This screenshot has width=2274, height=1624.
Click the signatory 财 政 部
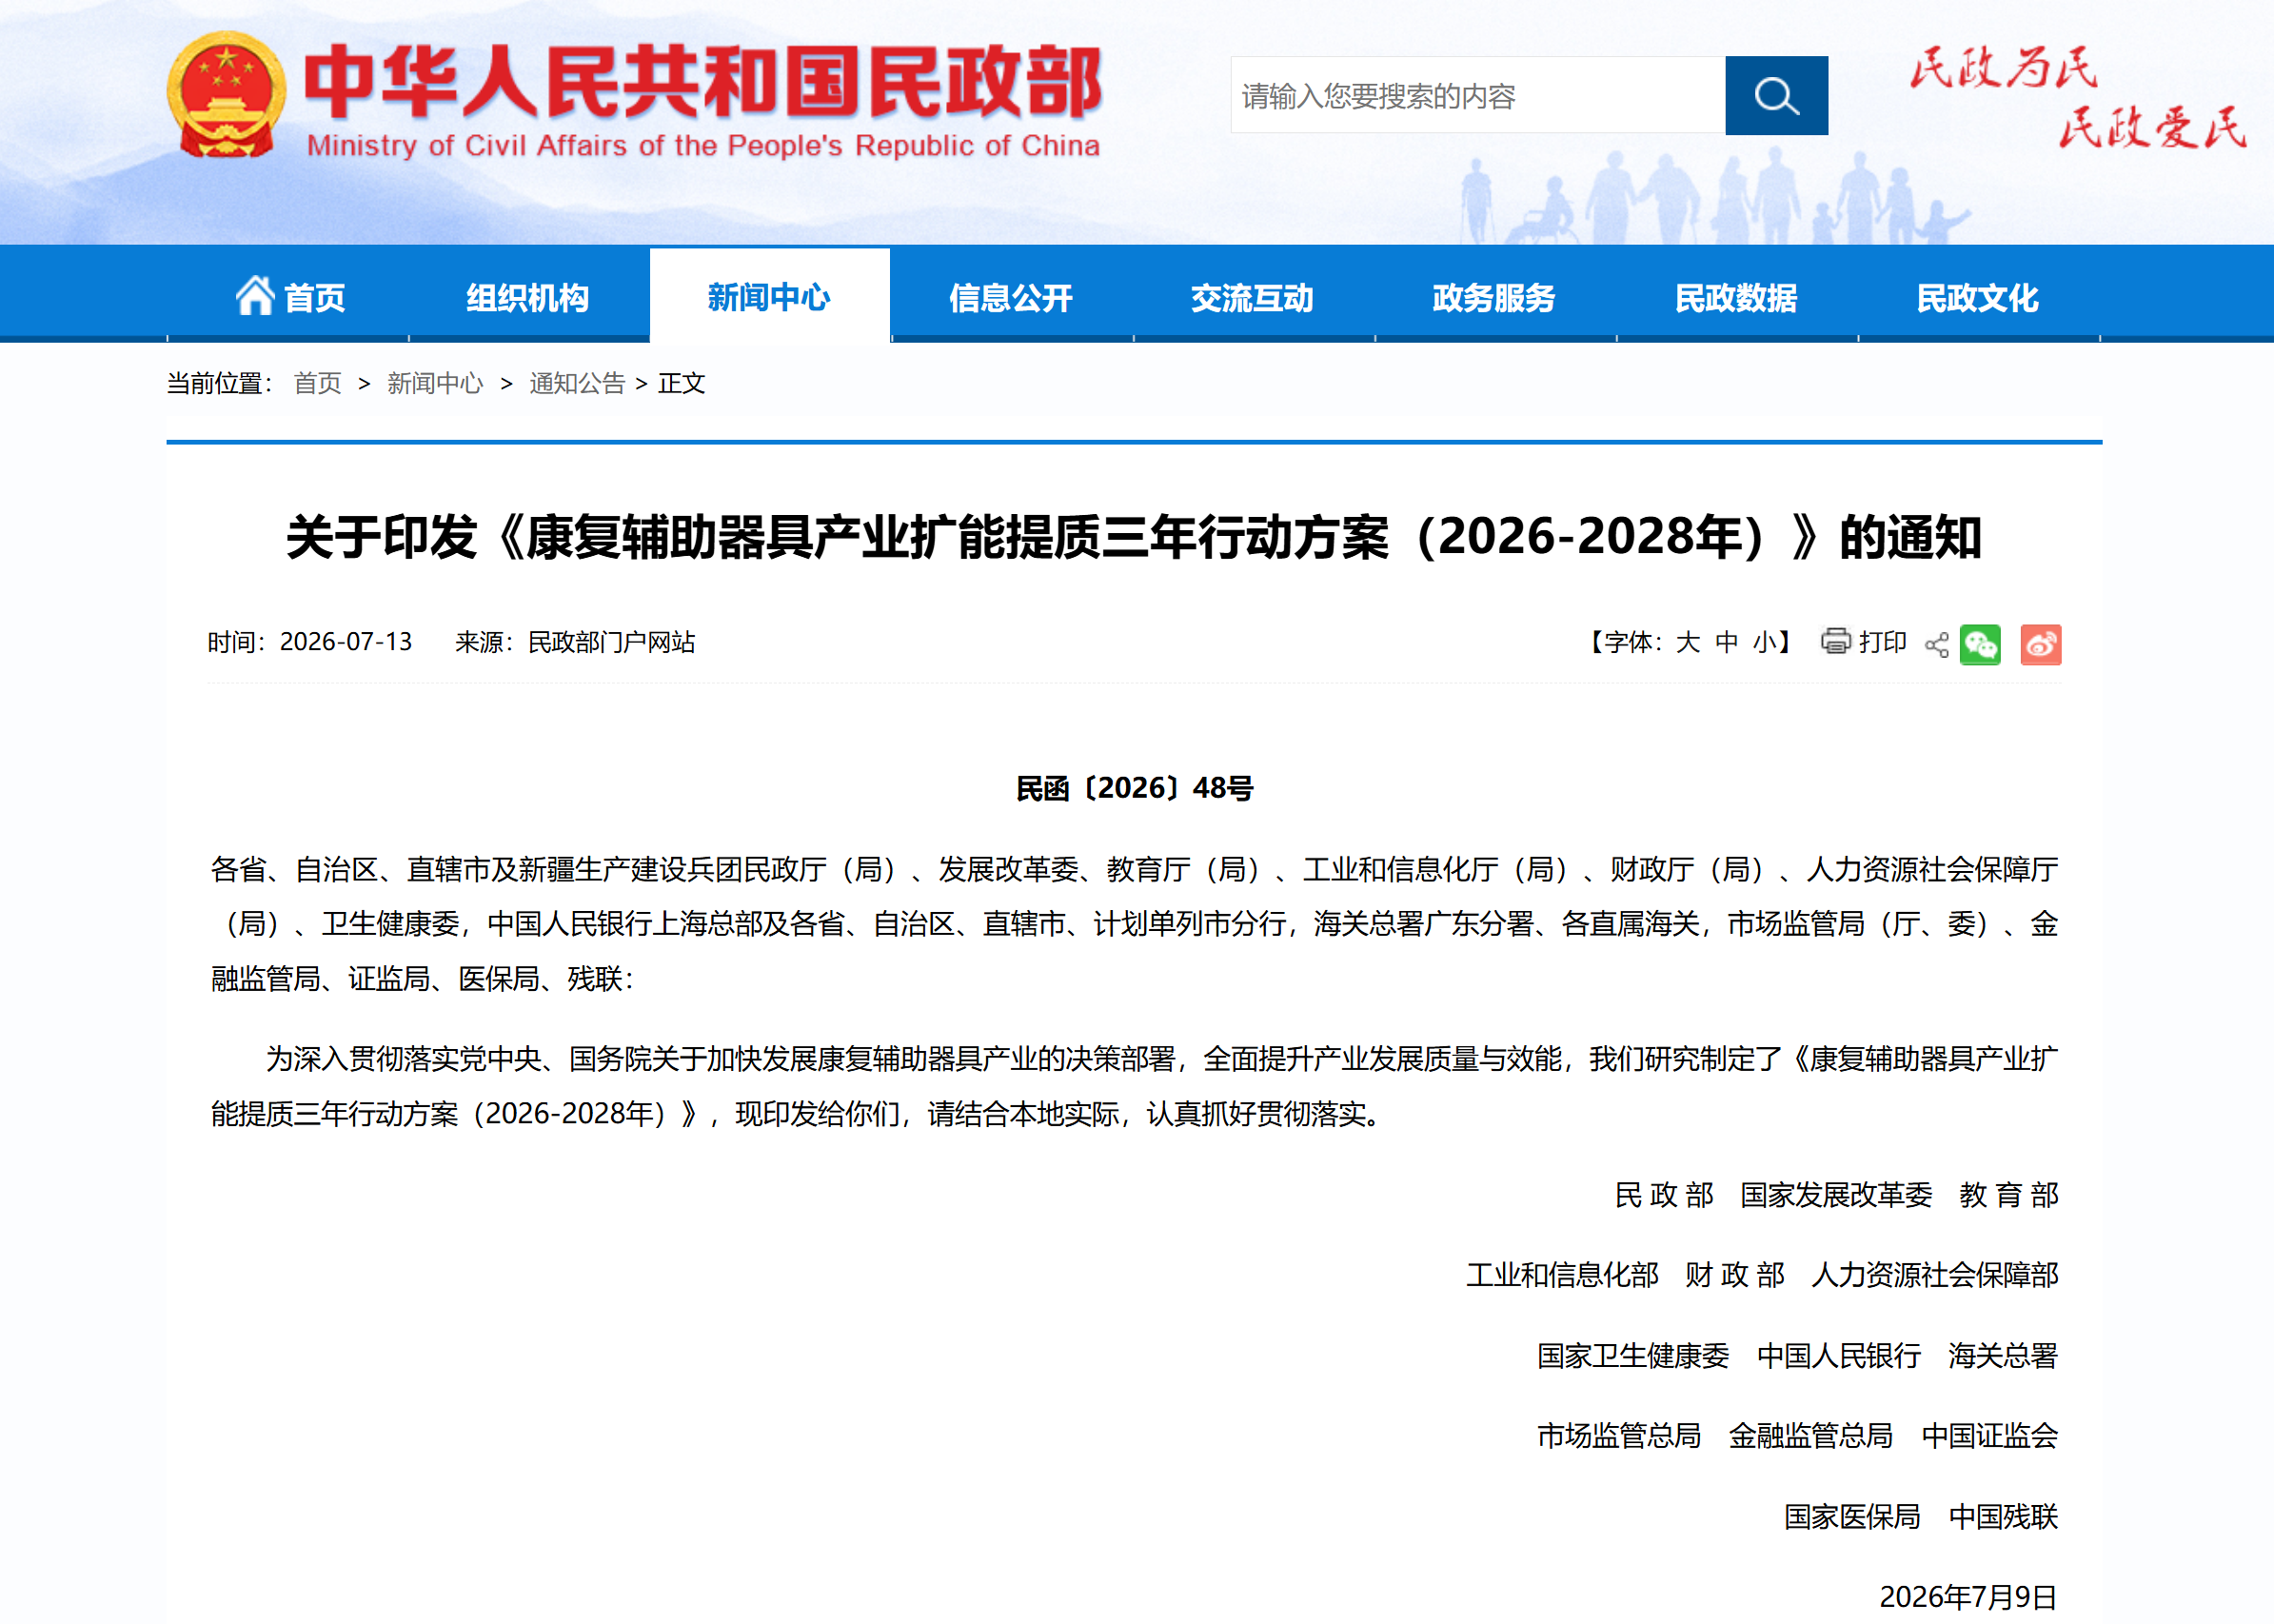[1735, 1275]
